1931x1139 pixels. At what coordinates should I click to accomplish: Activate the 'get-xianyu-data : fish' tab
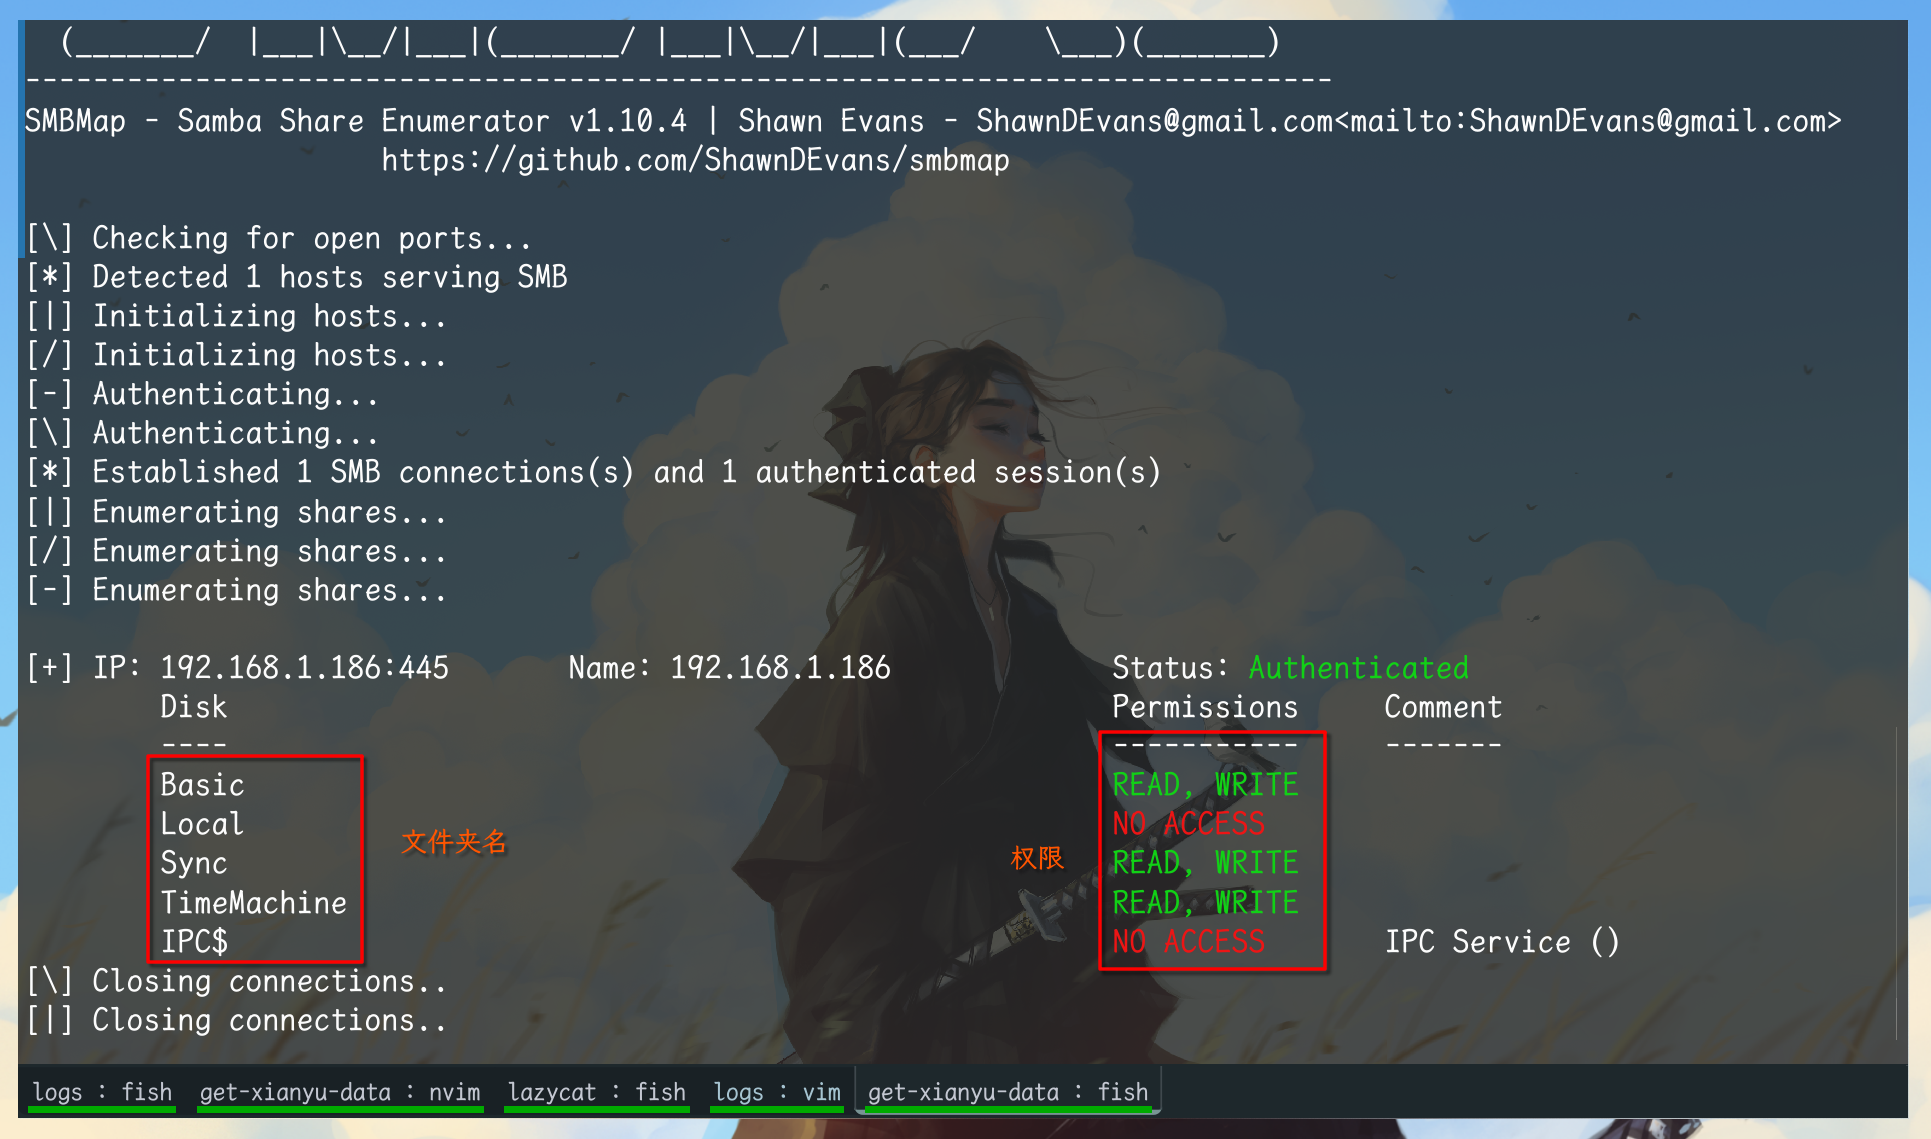[x=1008, y=1092]
